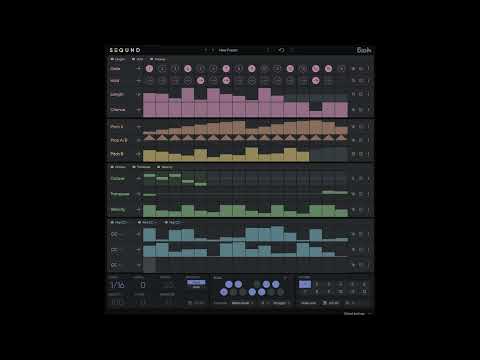Select pattern slot 6 in pattern grid
This screenshot has height=360, width=480.
[x=364, y=284]
